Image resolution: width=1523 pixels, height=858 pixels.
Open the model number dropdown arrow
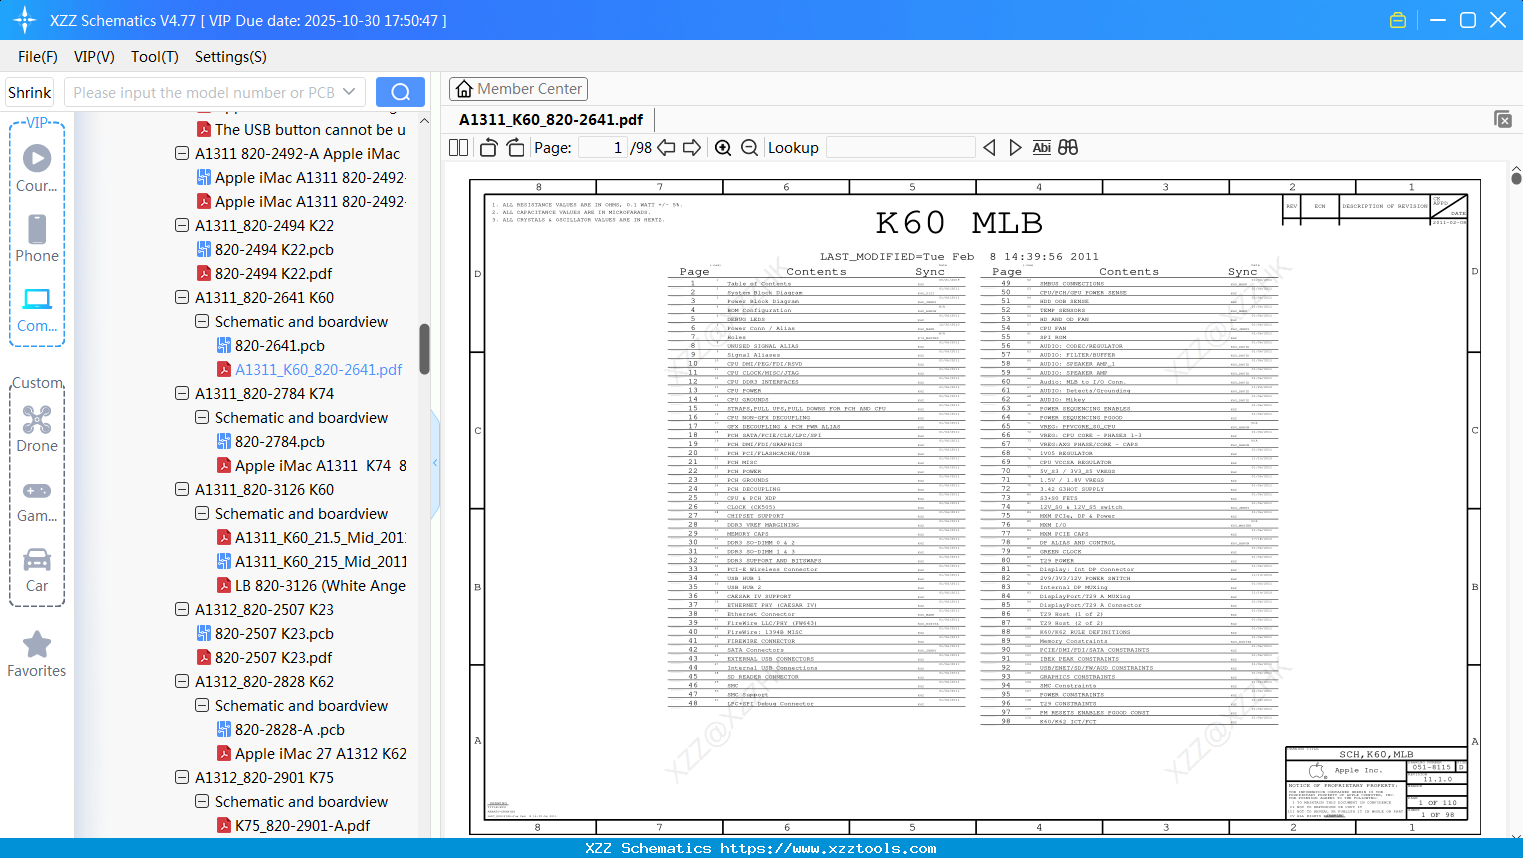point(349,92)
